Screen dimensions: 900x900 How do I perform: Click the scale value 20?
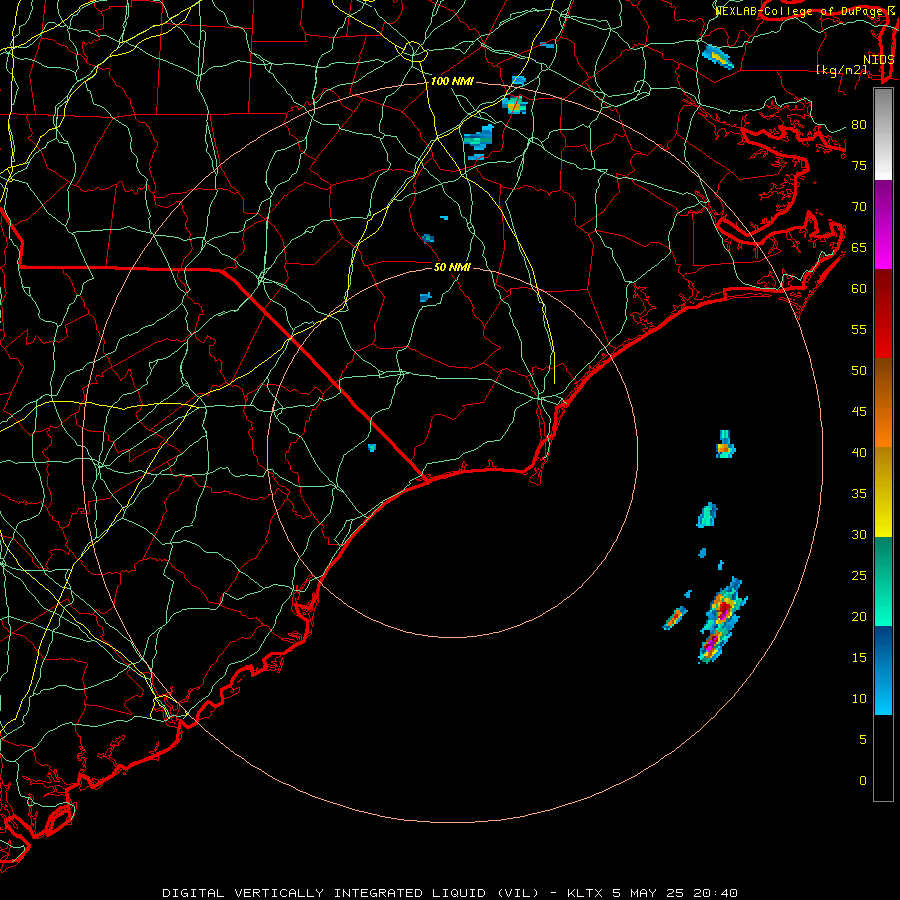859,616
